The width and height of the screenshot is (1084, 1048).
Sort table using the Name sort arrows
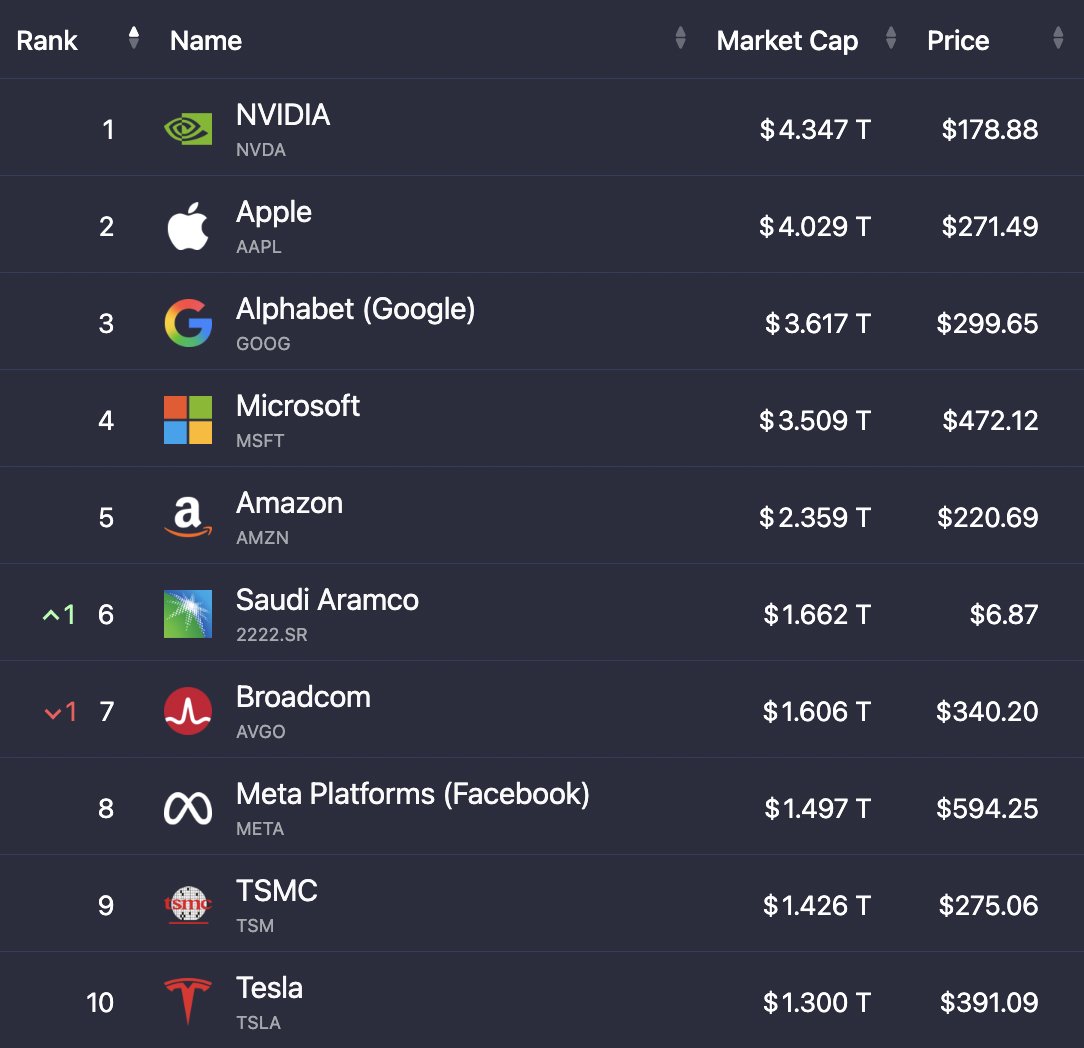[680, 38]
